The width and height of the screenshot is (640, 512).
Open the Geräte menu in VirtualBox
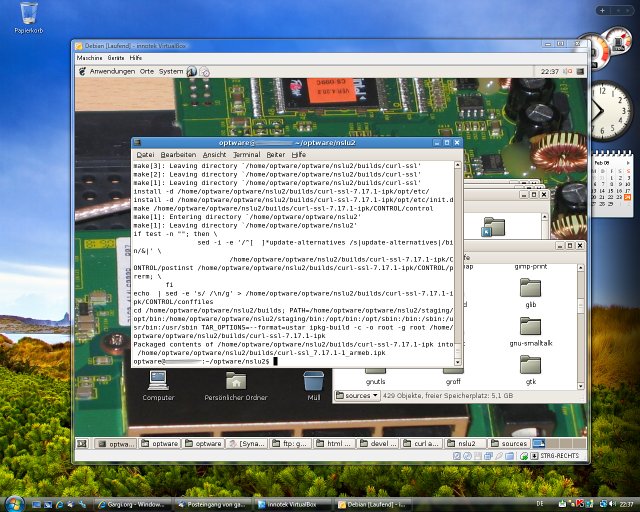116,58
